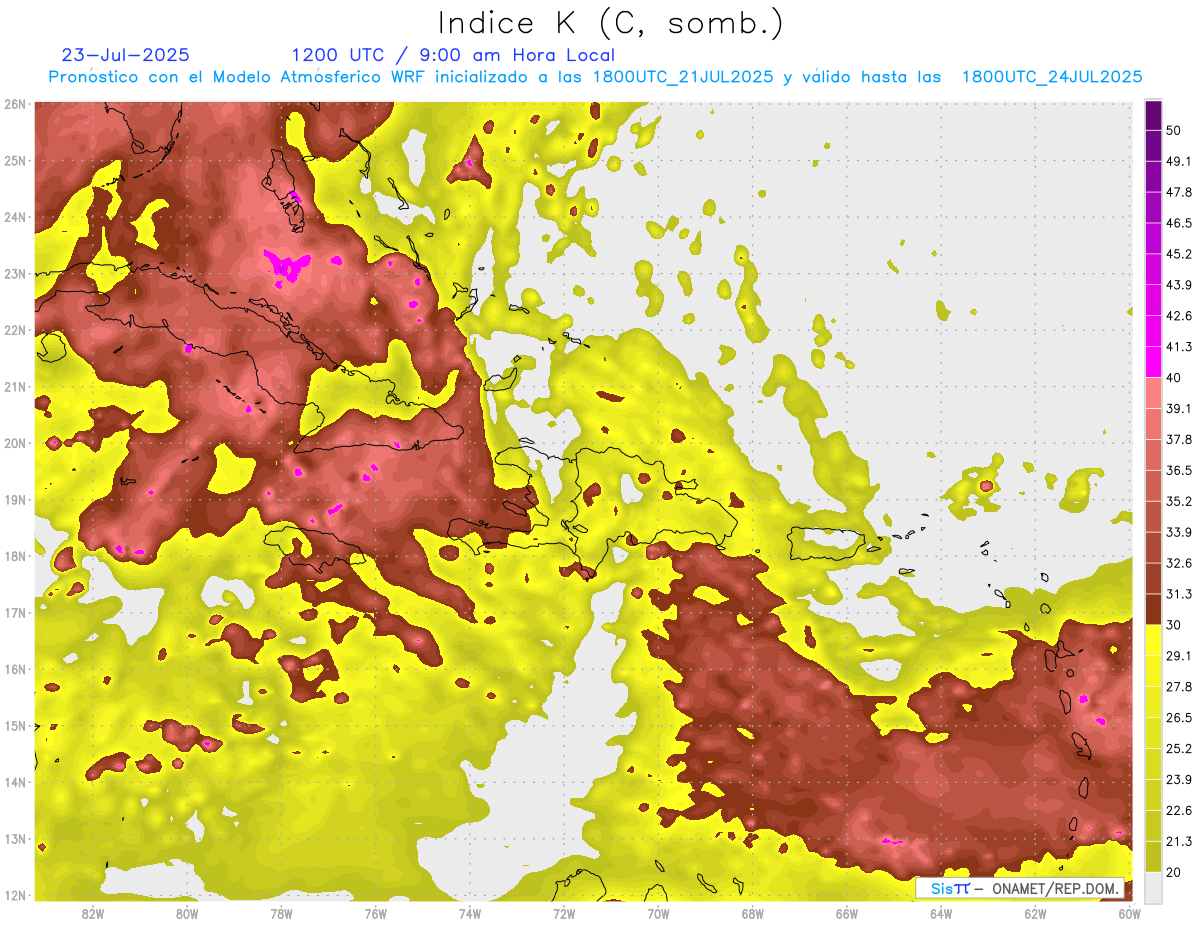Click the color bar value '47.8'
Viewport: 1200px width, 927px height.
1178,192
